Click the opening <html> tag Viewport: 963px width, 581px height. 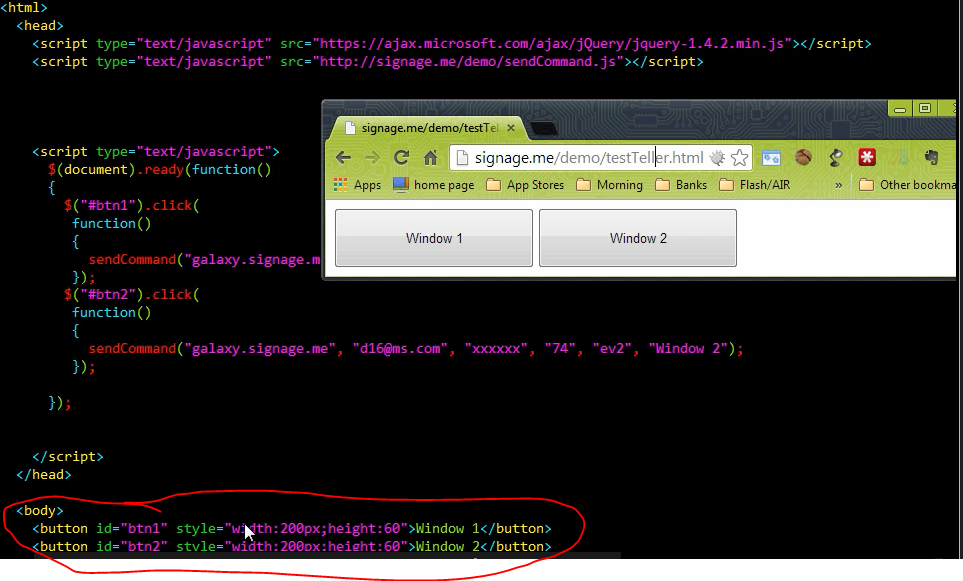click(24, 8)
